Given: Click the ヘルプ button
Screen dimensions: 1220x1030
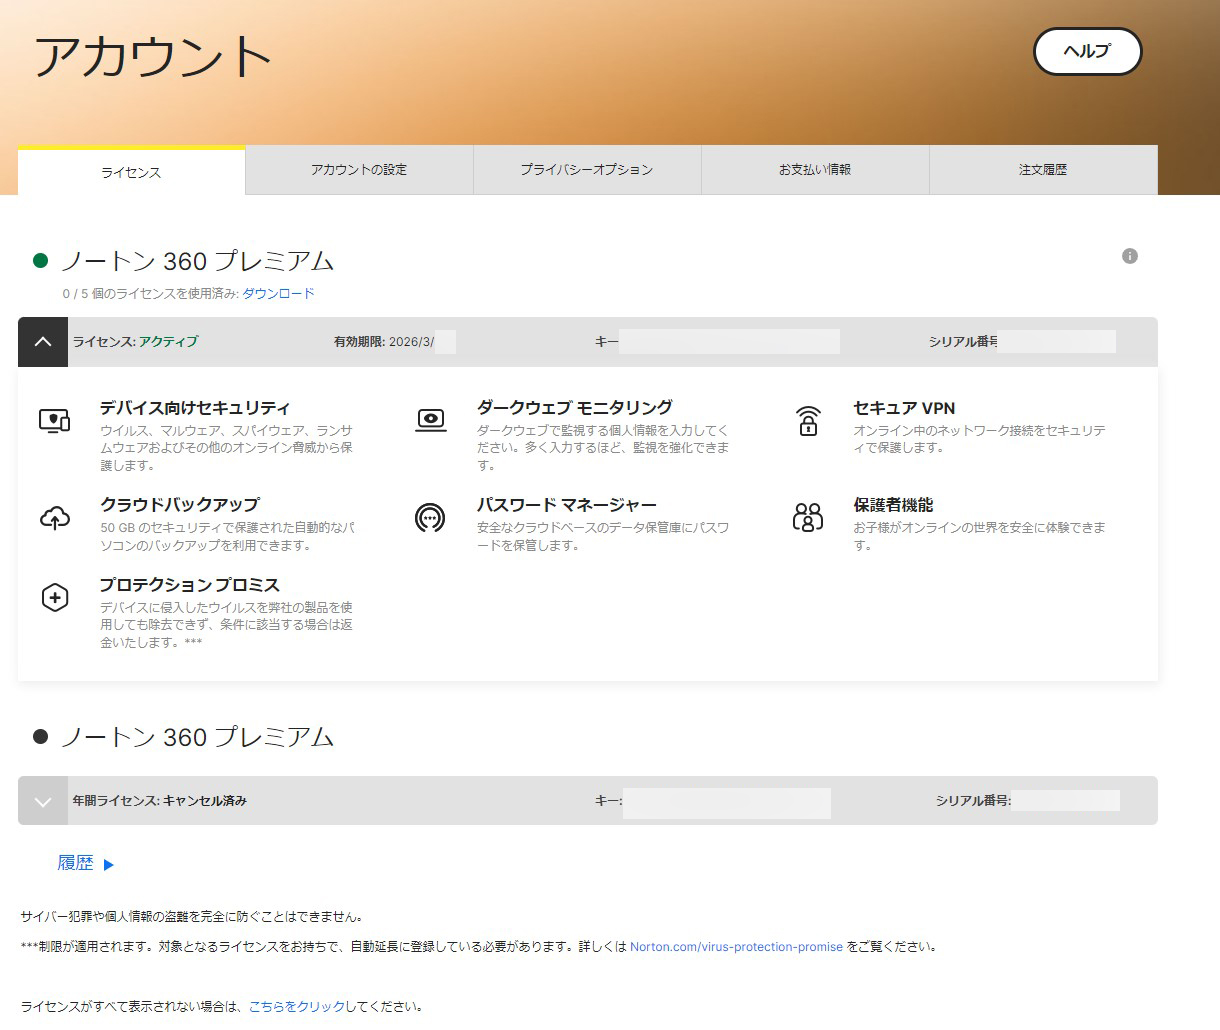Looking at the screenshot, I should [x=1087, y=51].
